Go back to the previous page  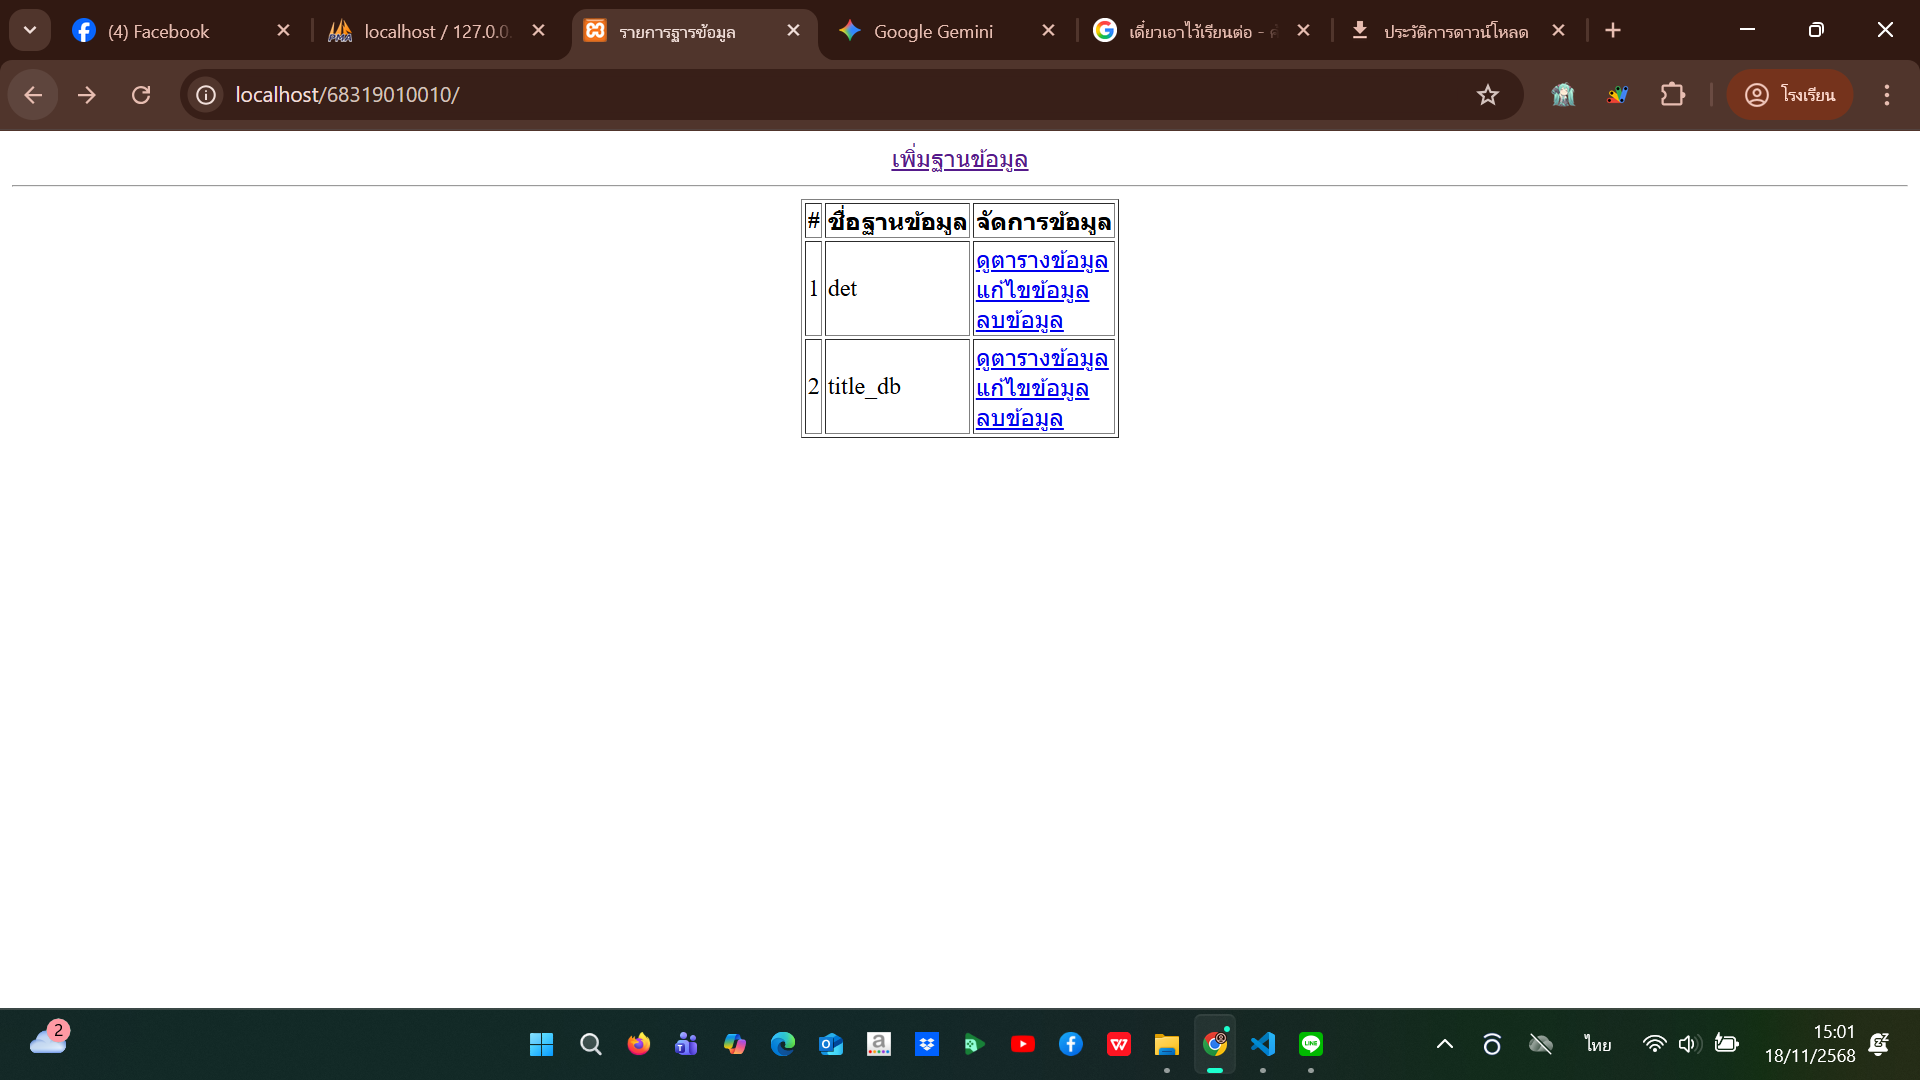point(33,95)
